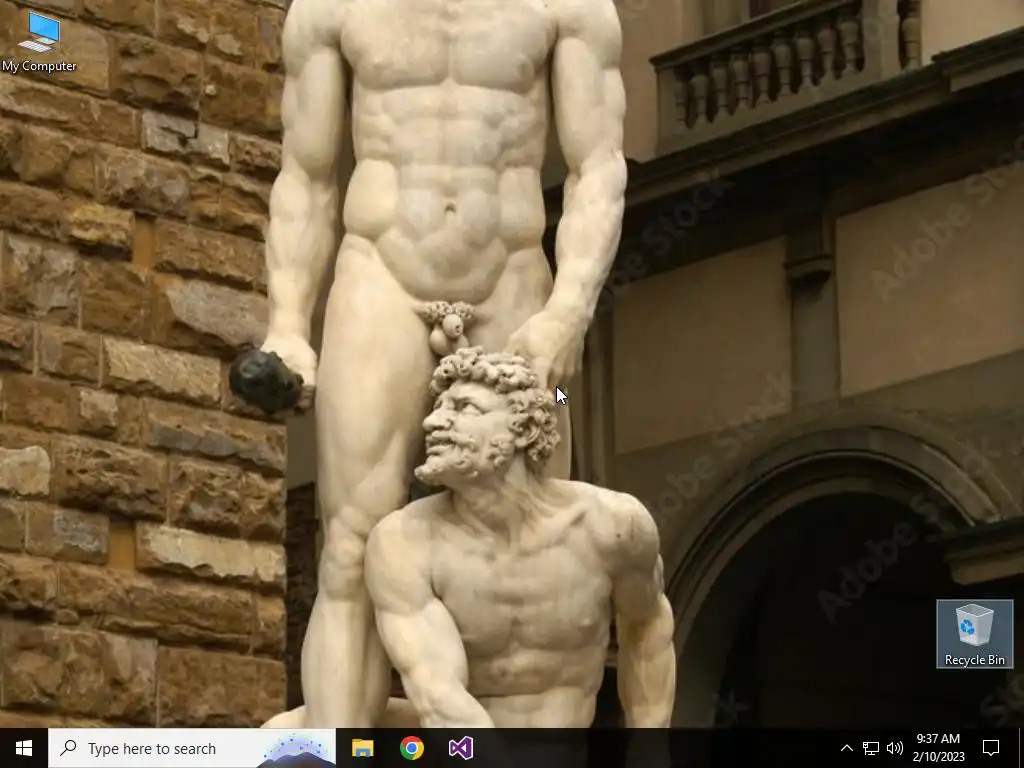Launch Google Chrome from the taskbar
Viewport: 1024px width, 768px height.
[x=411, y=748]
